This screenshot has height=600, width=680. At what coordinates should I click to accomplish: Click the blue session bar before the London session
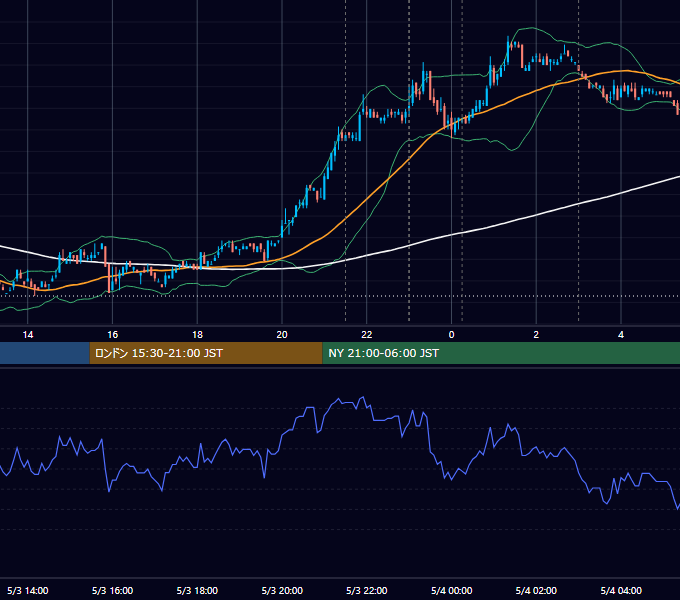point(45,353)
